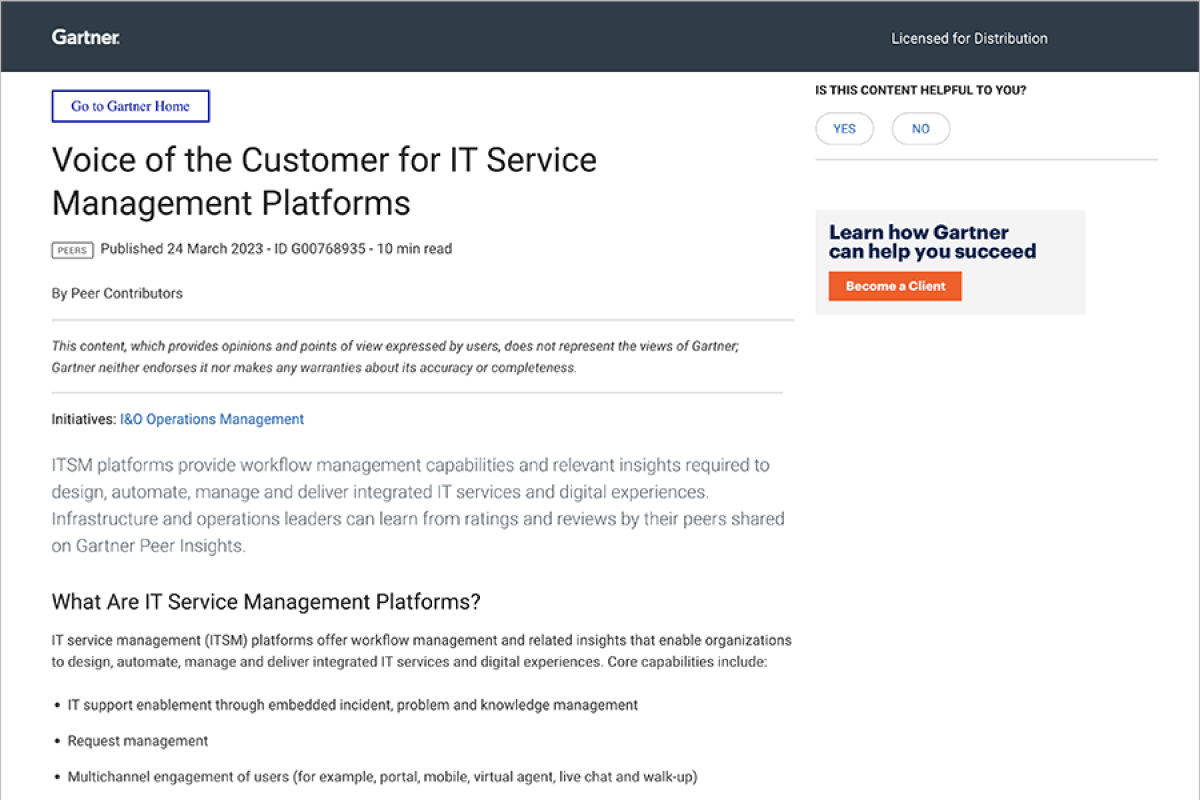
Task: Click the Learn how Gartner can help banner text
Action: coord(932,242)
